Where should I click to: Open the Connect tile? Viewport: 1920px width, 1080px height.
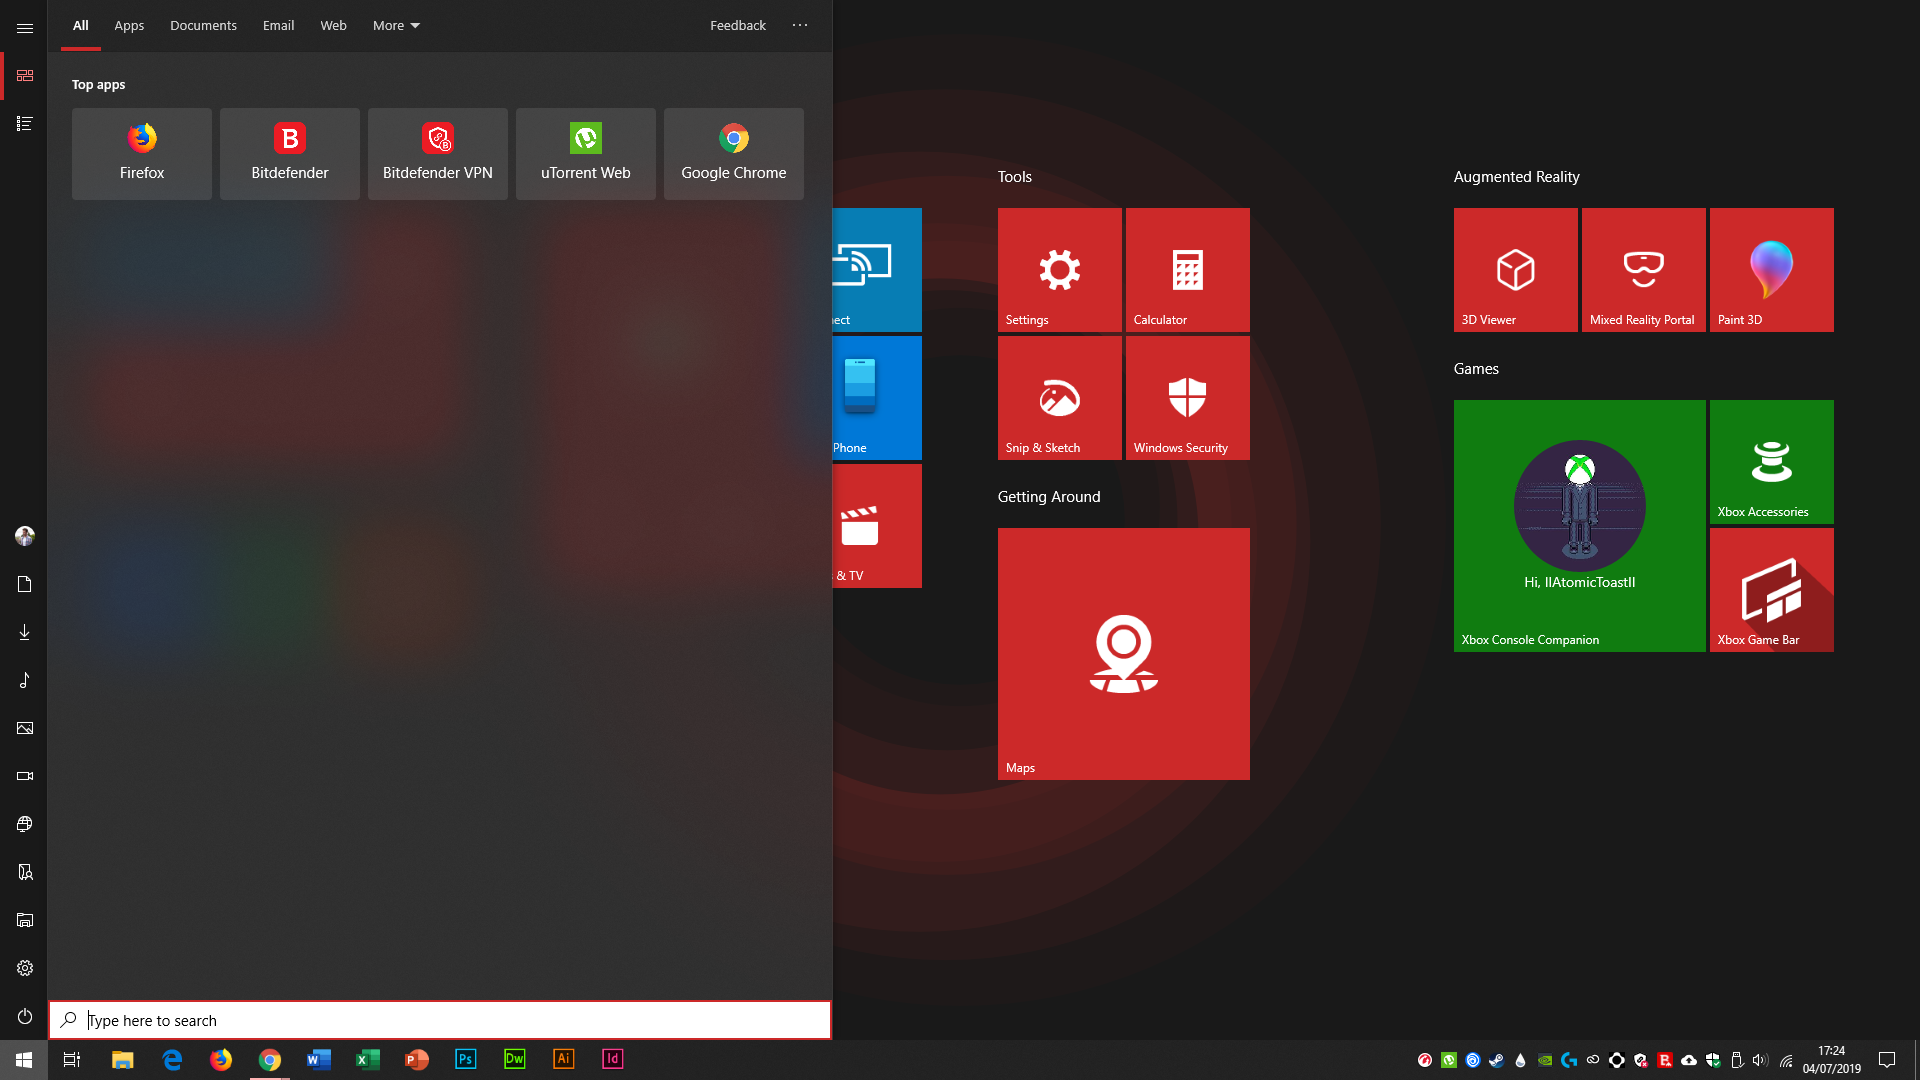877,270
